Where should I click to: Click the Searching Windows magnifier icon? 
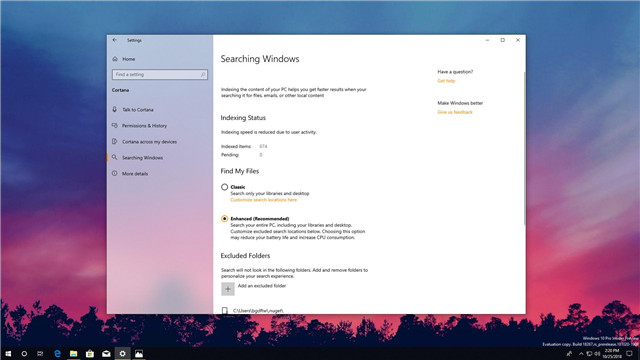pos(115,157)
